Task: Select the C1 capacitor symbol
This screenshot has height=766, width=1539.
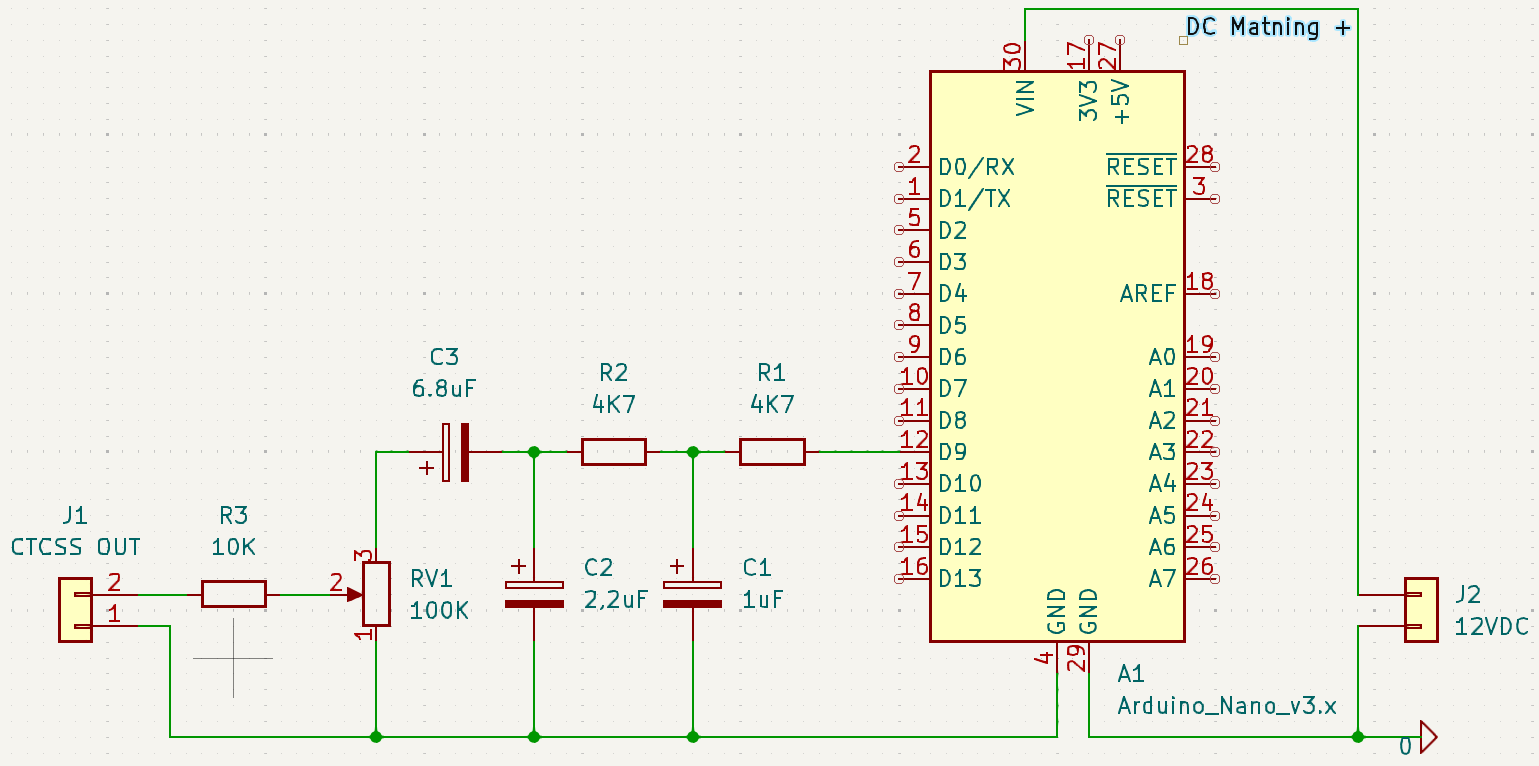Action: (x=692, y=594)
